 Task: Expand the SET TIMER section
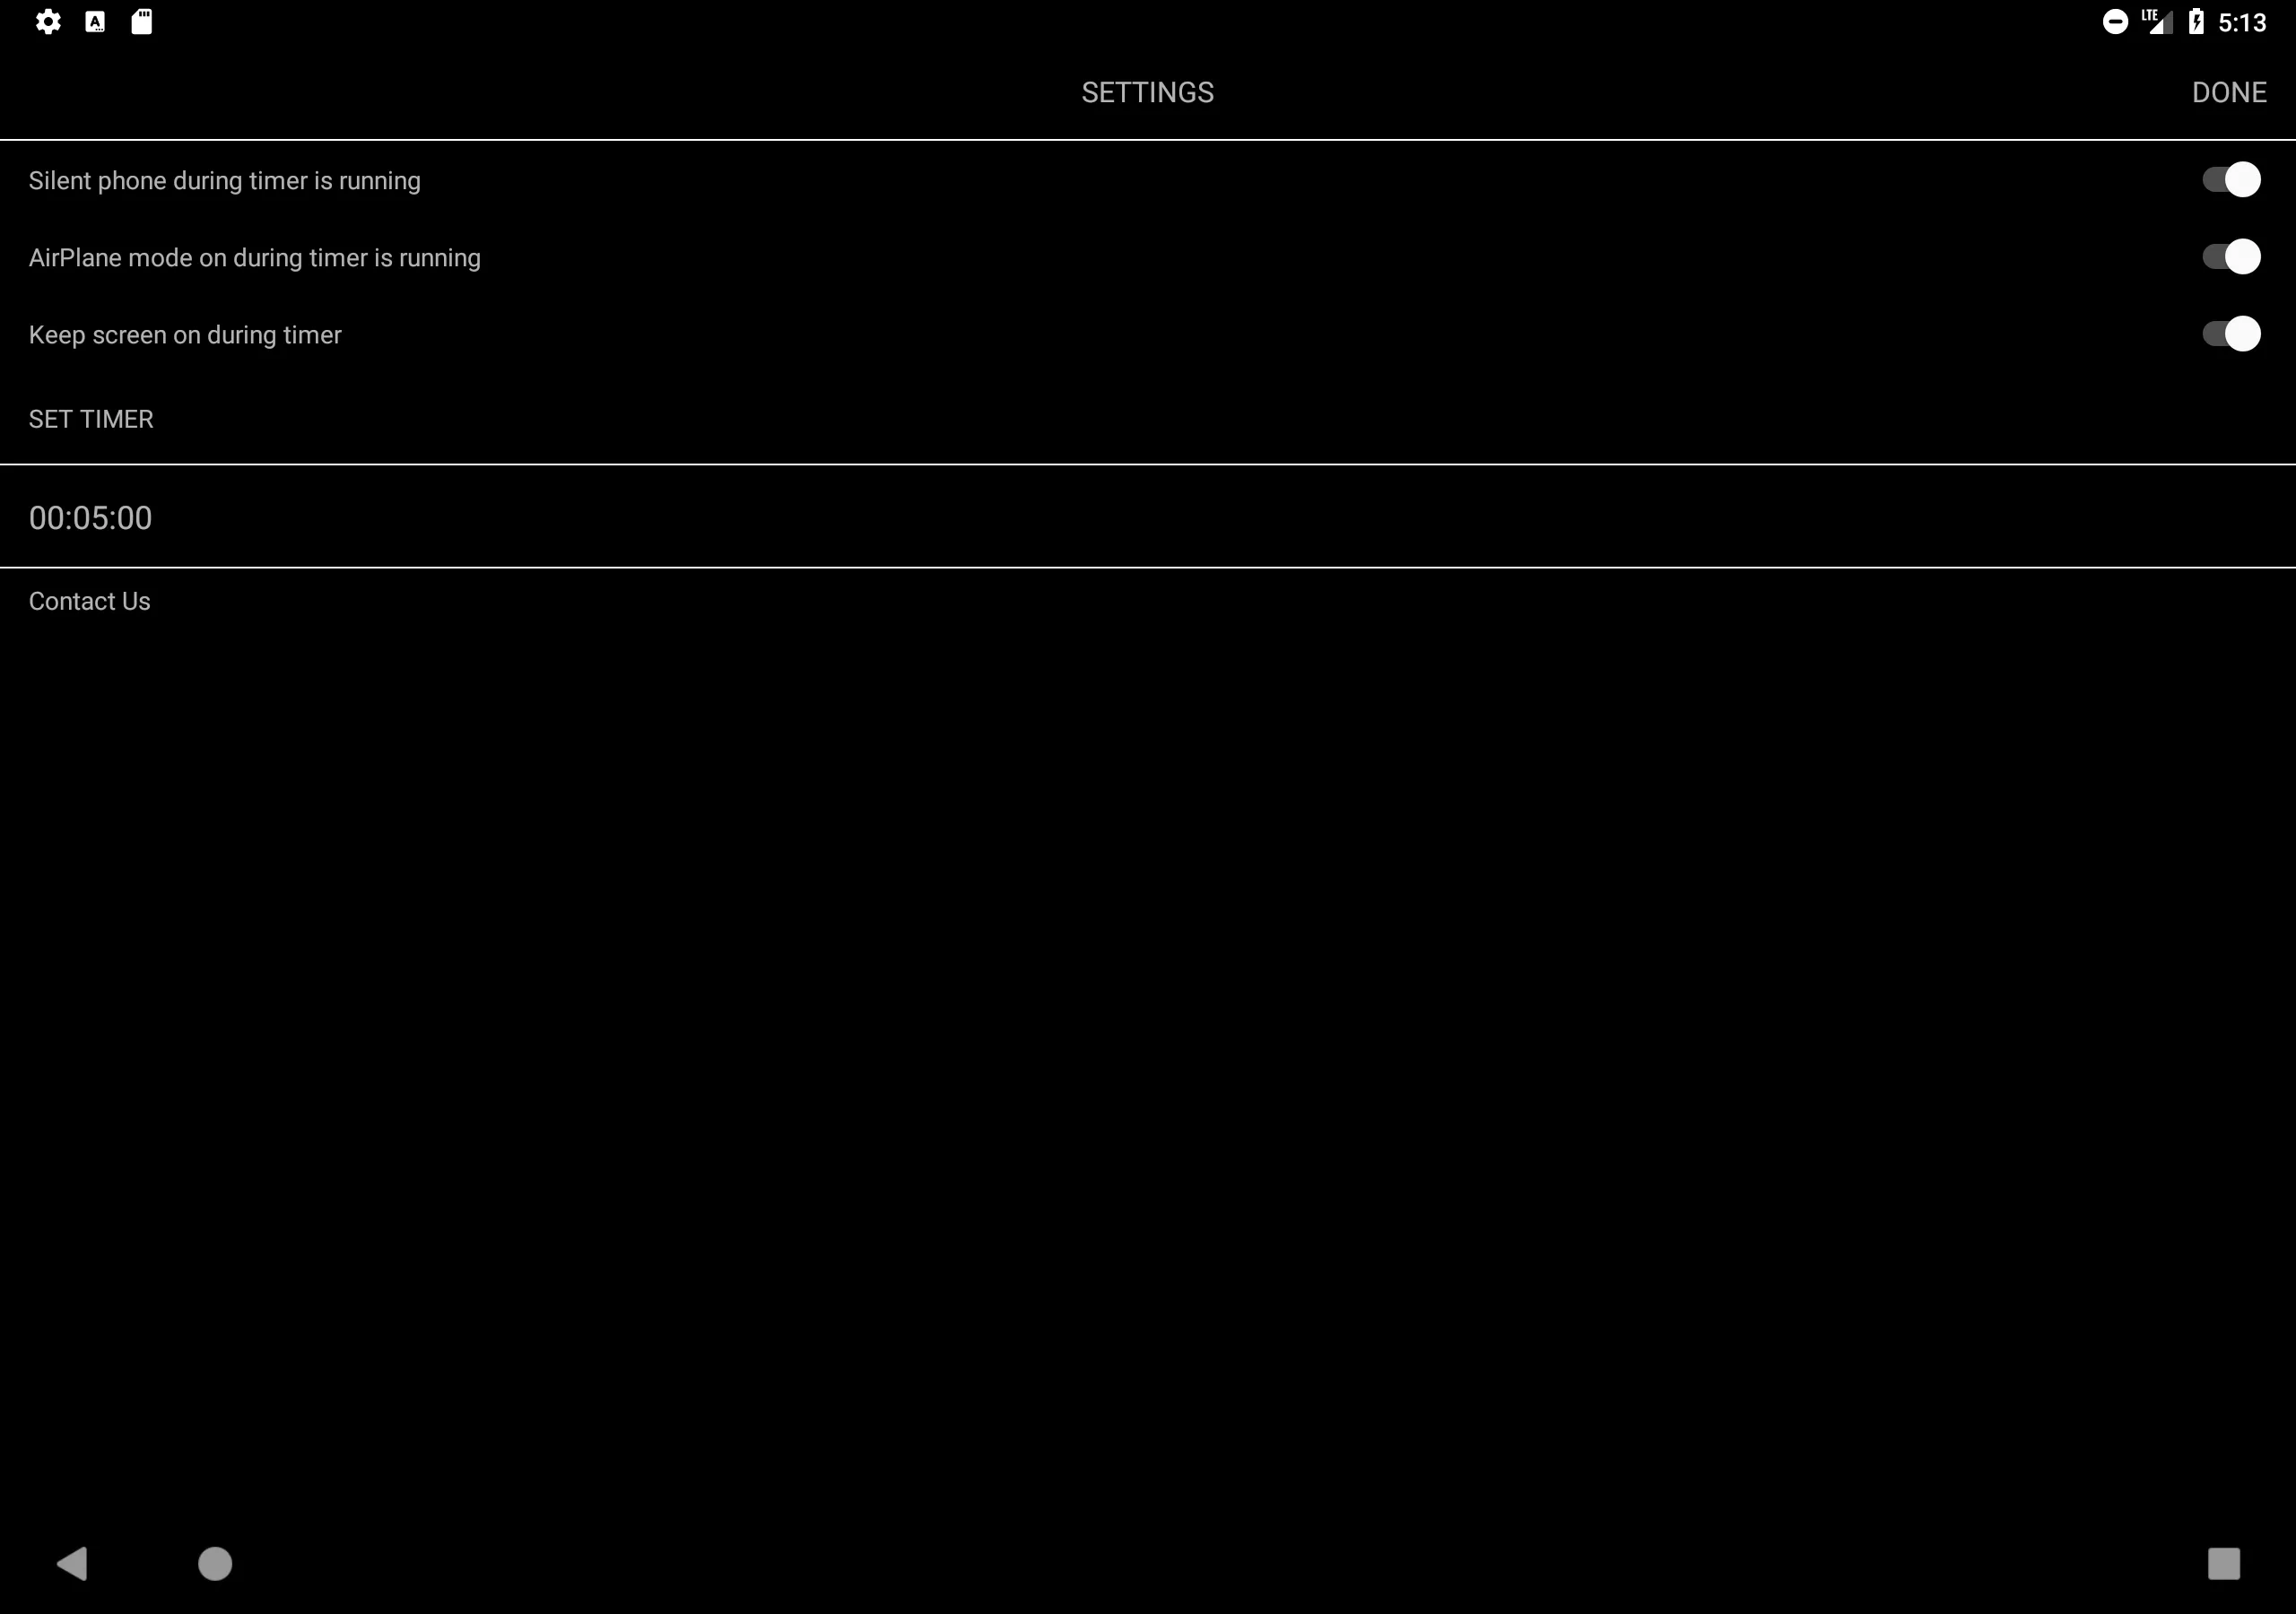click(89, 418)
